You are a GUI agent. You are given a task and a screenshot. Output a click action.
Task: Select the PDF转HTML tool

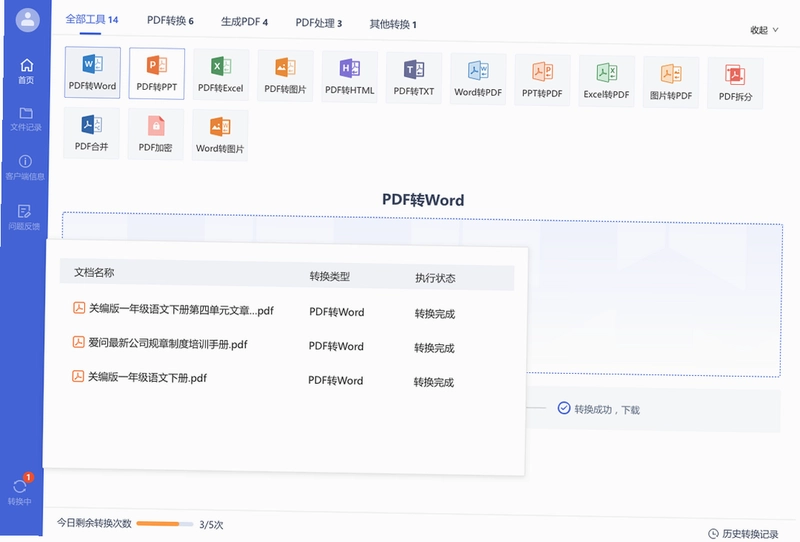pyautogui.click(x=349, y=77)
